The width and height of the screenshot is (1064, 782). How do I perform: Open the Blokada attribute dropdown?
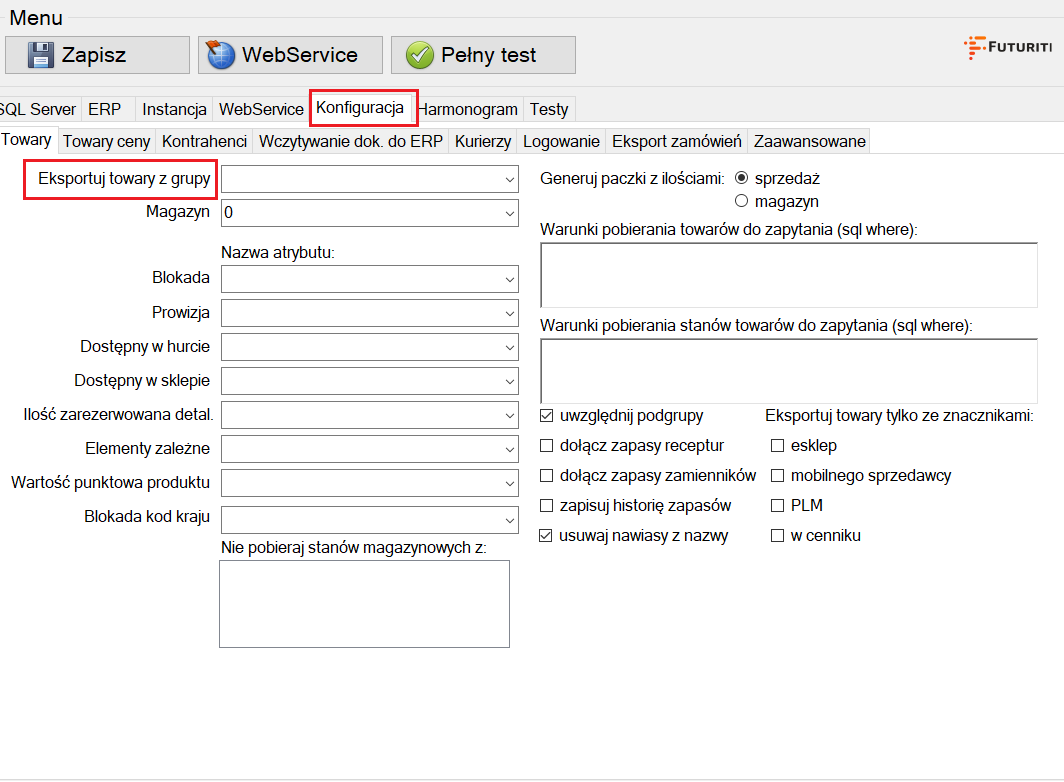pyautogui.click(x=509, y=279)
